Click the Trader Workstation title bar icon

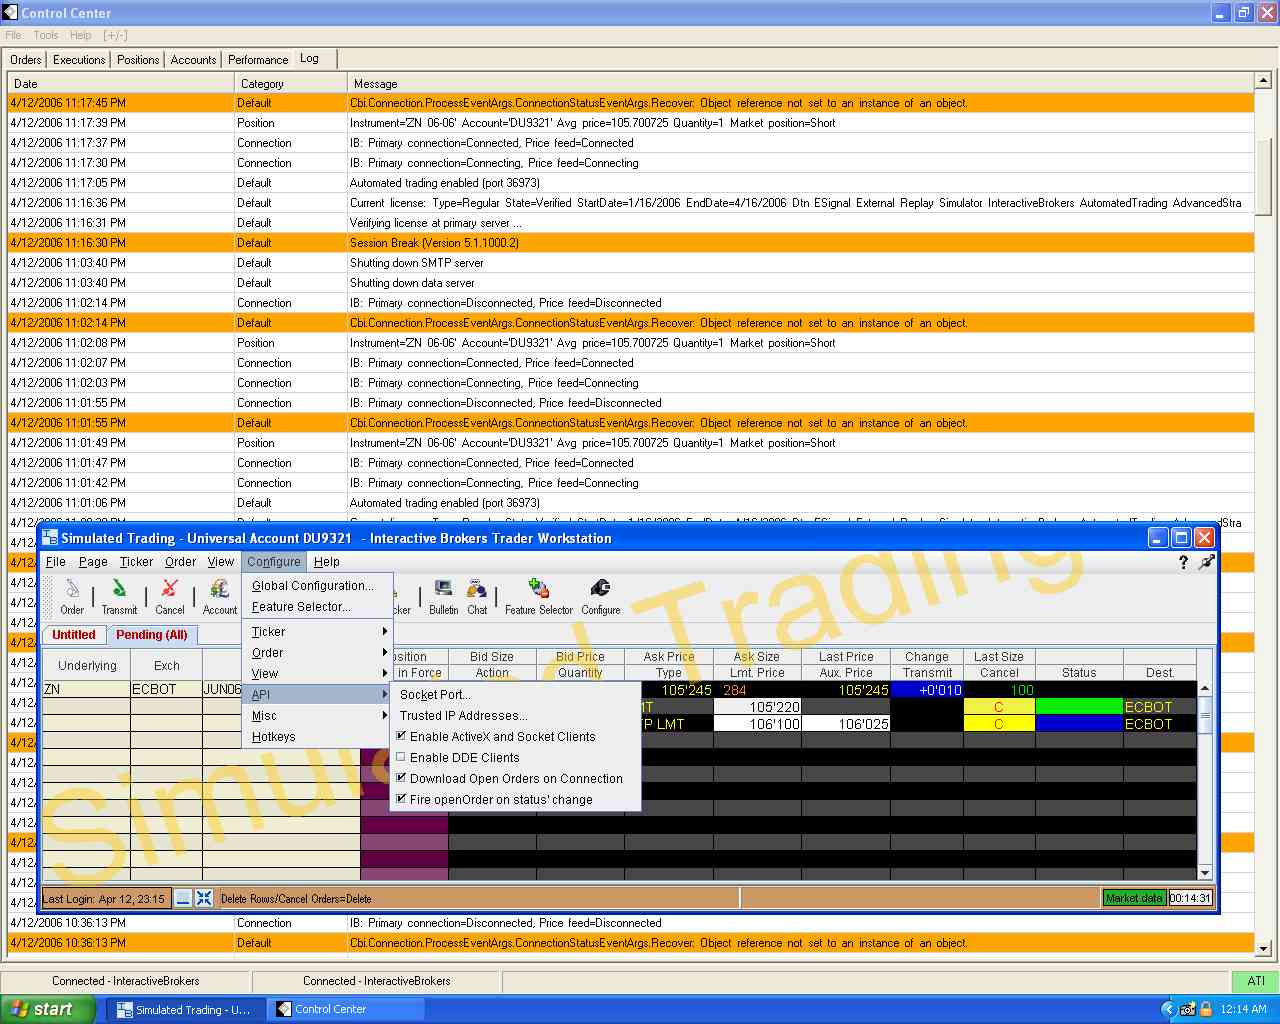50,538
